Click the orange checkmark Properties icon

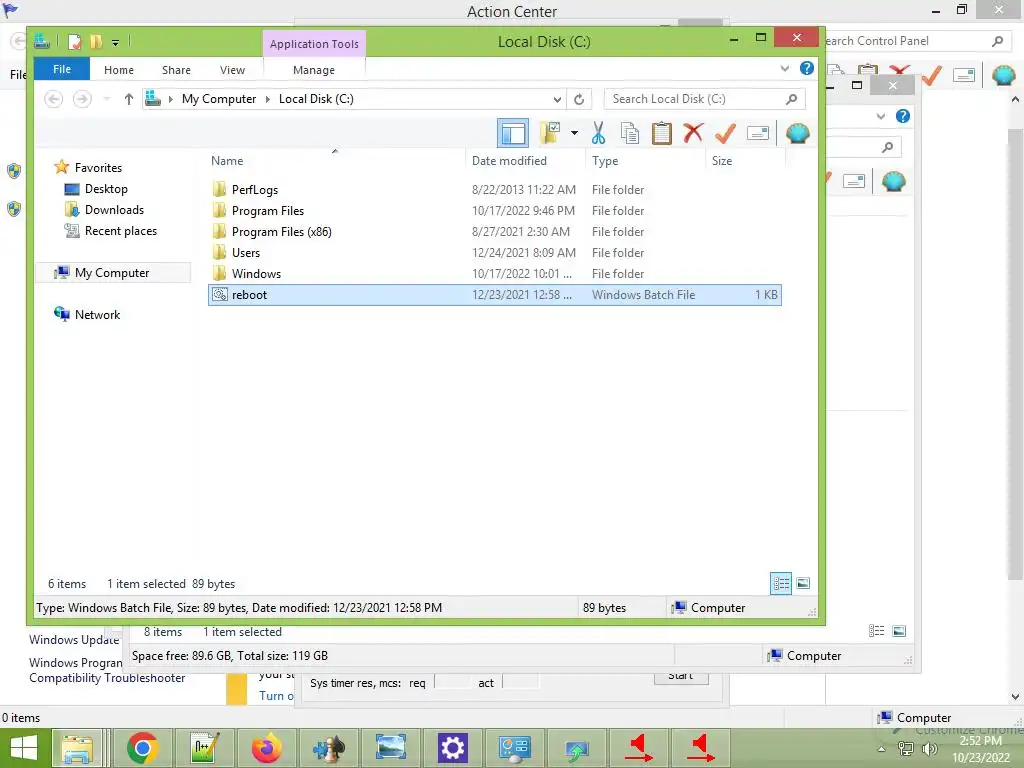pos(725,133)
